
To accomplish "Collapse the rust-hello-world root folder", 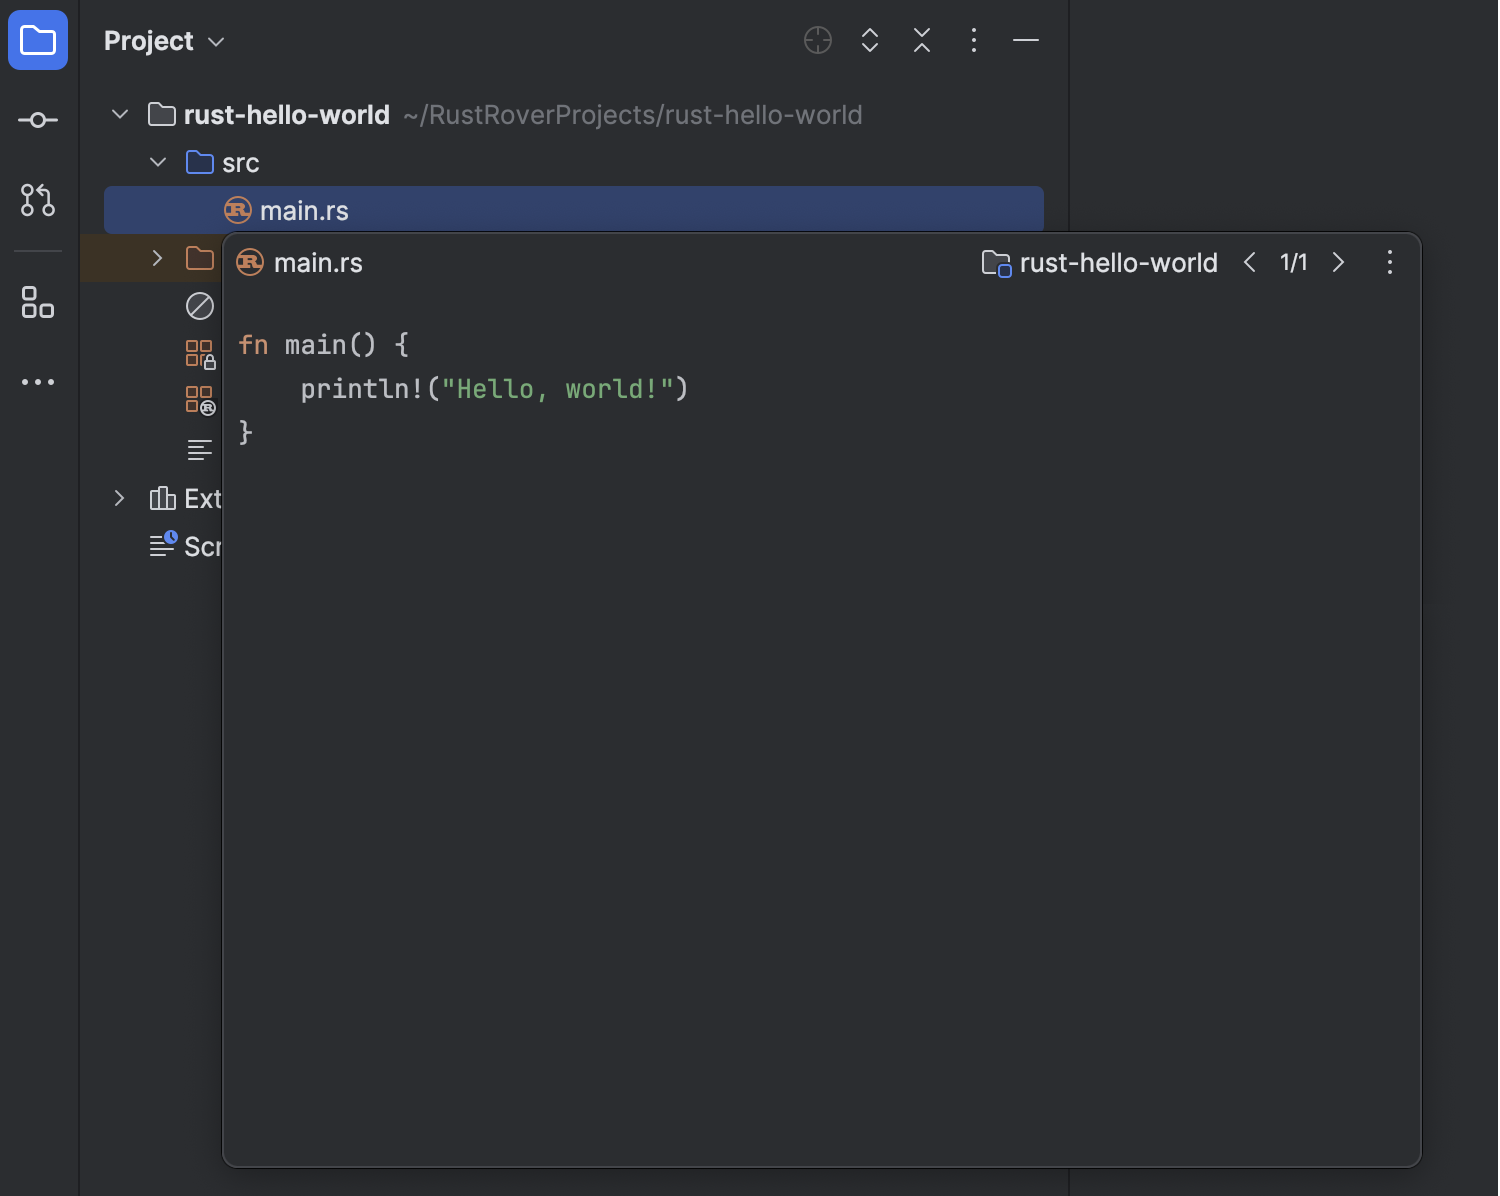I will click(119, 114).
